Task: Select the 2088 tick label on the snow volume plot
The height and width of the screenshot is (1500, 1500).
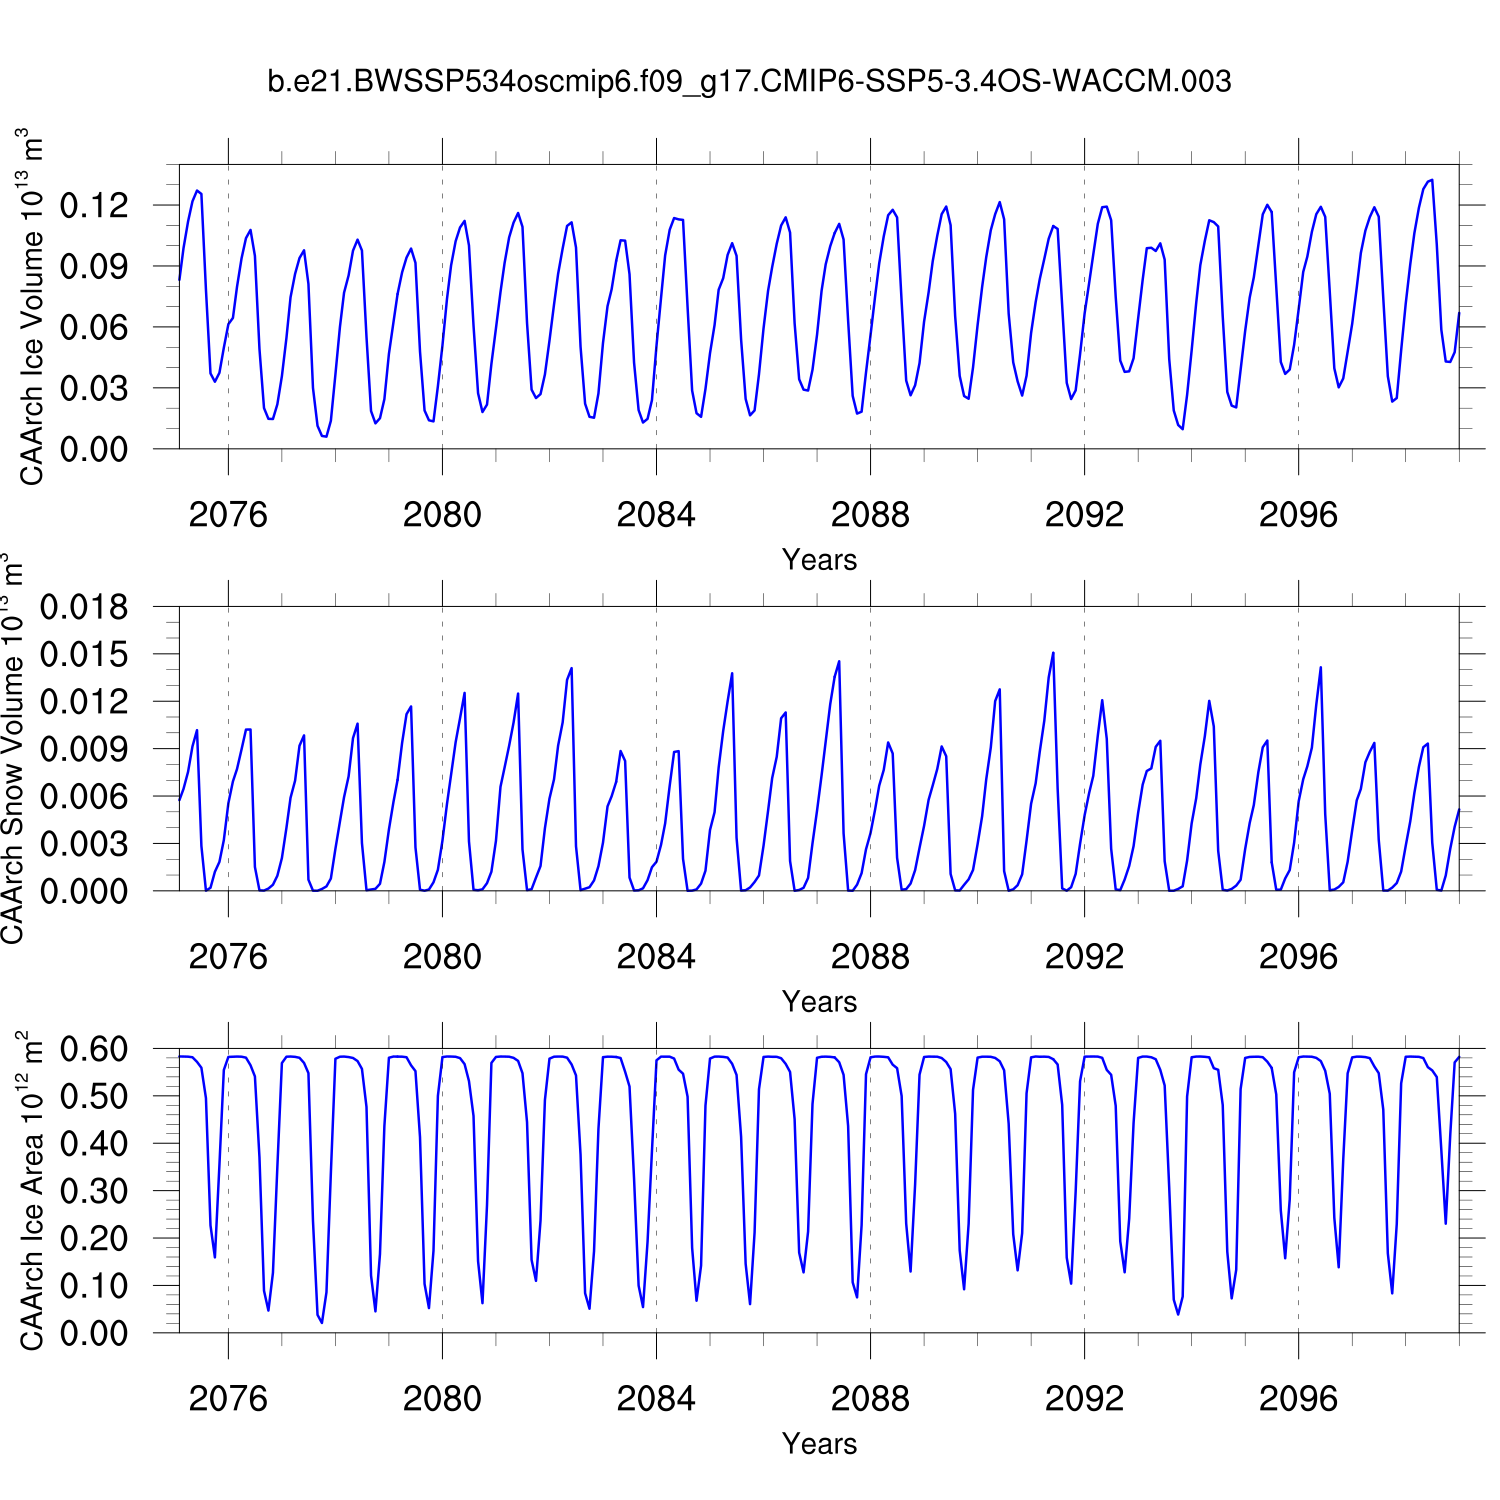Action: [x=870, y=957]
